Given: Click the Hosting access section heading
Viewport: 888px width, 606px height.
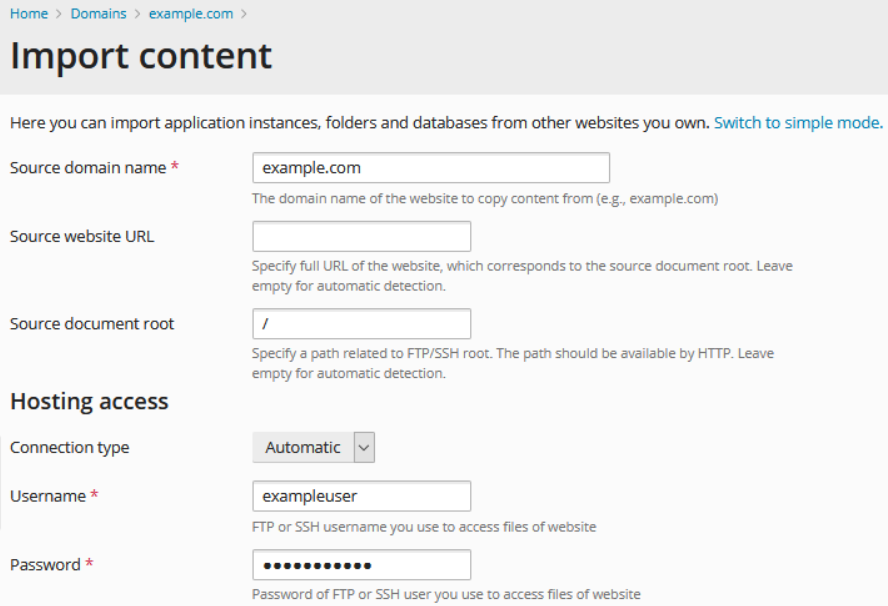Looking at the screenshot, I should click(89, 402).
